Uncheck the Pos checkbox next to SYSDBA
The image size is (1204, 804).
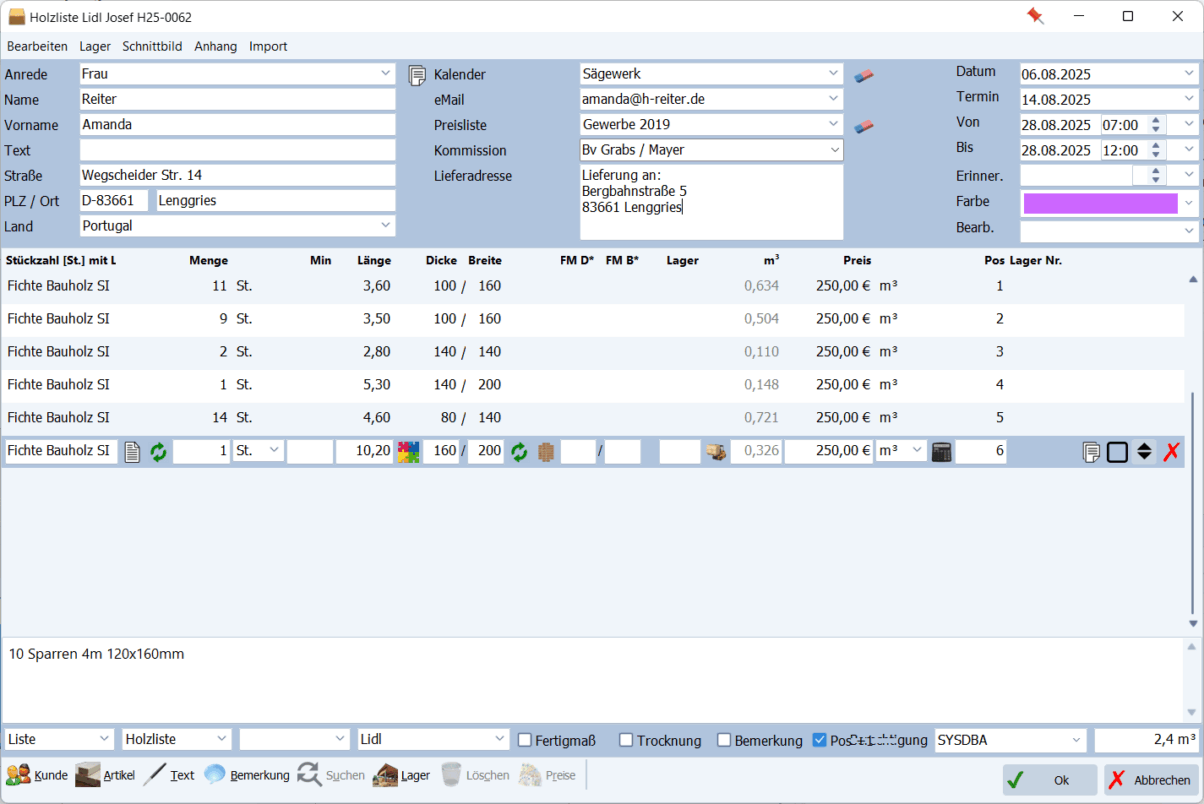coord(820,740)
